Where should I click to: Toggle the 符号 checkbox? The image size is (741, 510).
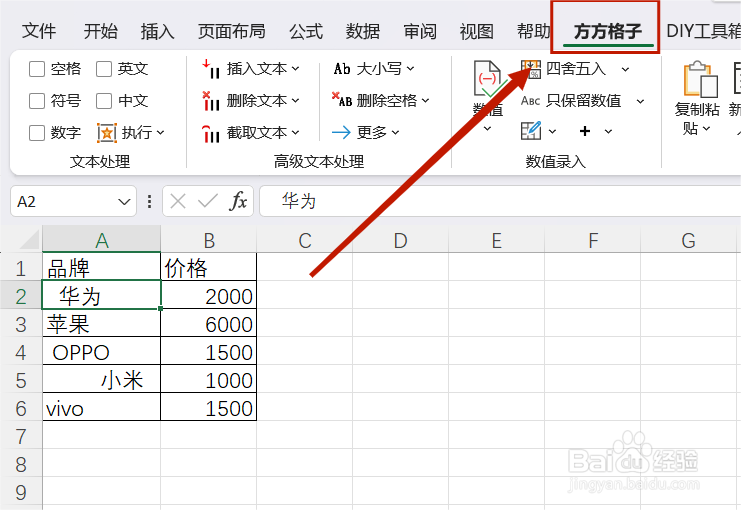[x=37, y=101]
